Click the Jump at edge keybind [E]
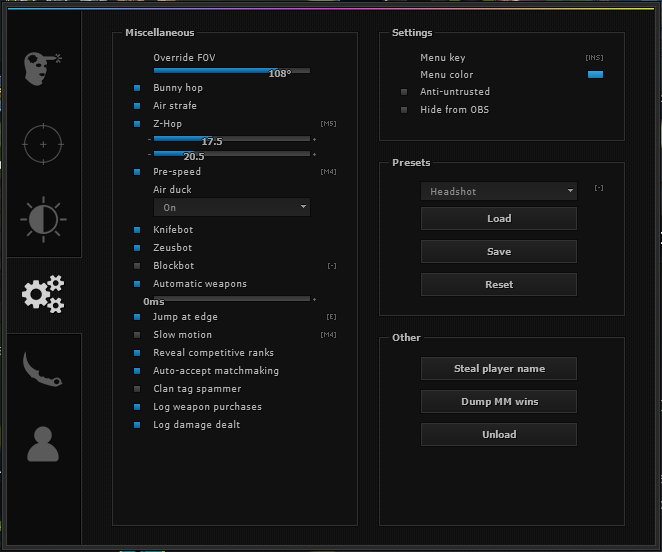The height and width of the screenshot is (552, 662). point(331,317)
